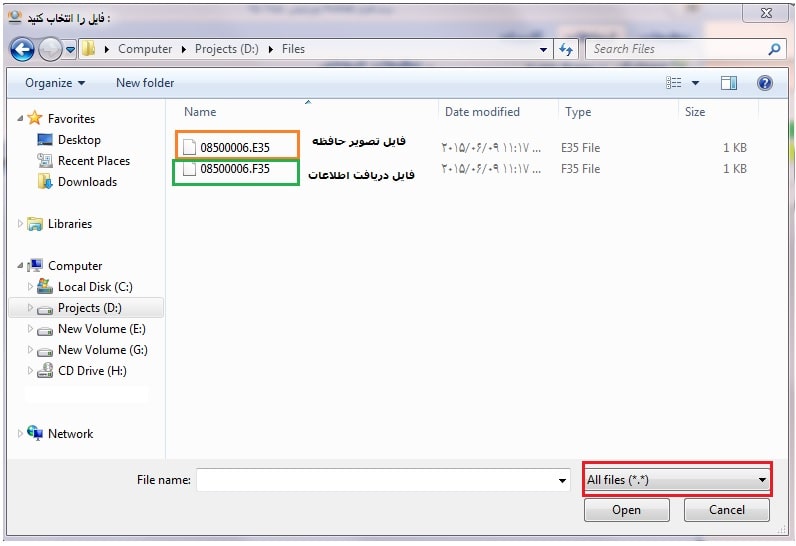Viewport: 796px width, 546px height.
Task: Click the Desktop monitor icon
Action: coord(45,140)
